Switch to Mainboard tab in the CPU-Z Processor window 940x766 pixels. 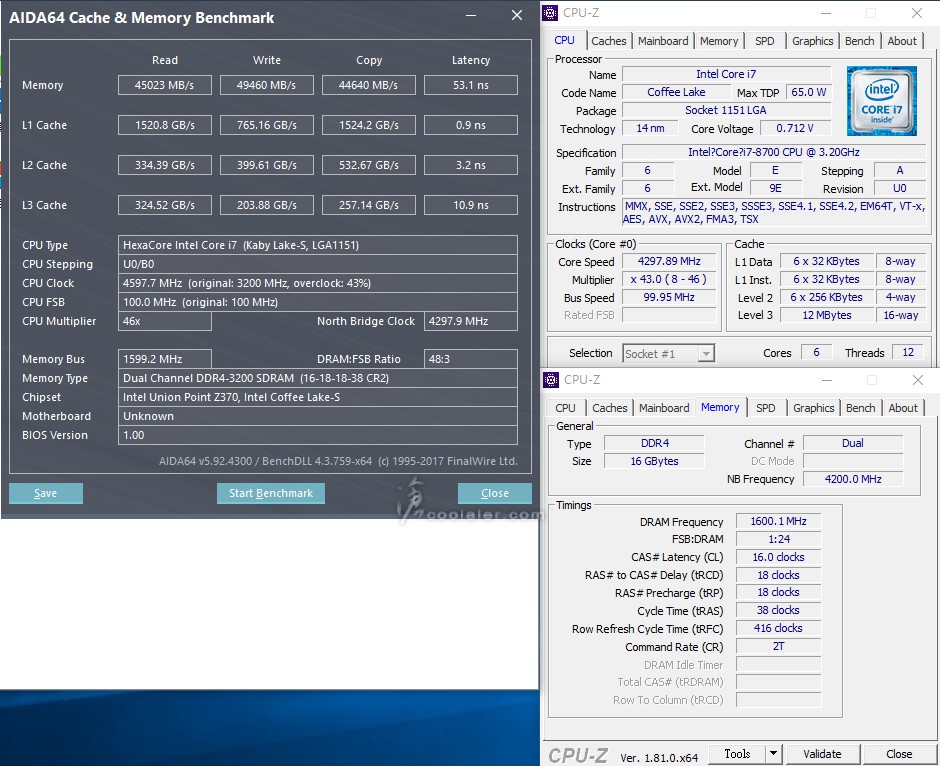click(663, 41)
